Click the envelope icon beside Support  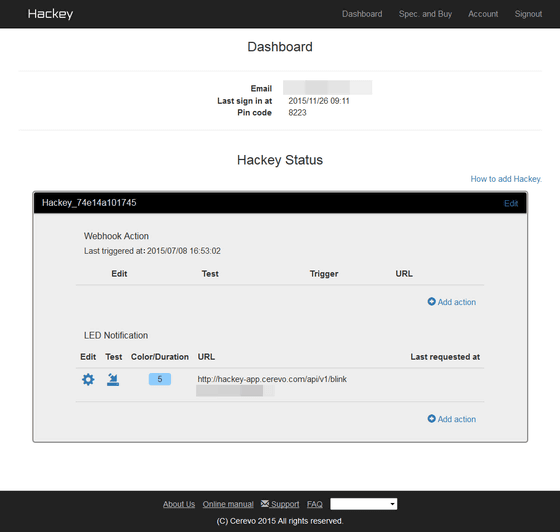(265, 503)
